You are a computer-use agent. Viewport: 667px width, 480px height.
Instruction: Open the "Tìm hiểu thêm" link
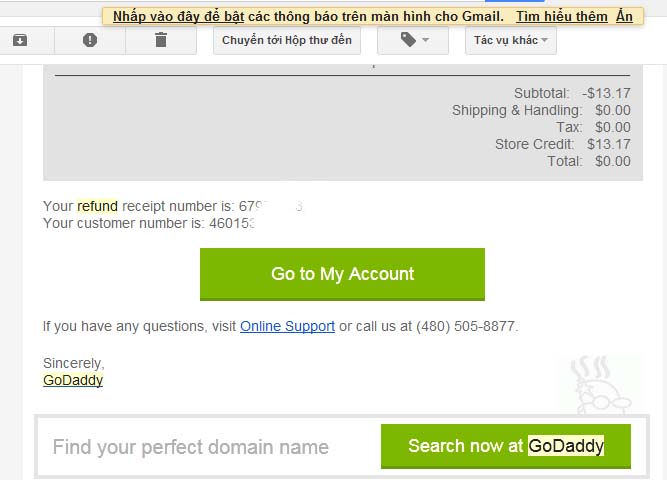coord(561,17)
